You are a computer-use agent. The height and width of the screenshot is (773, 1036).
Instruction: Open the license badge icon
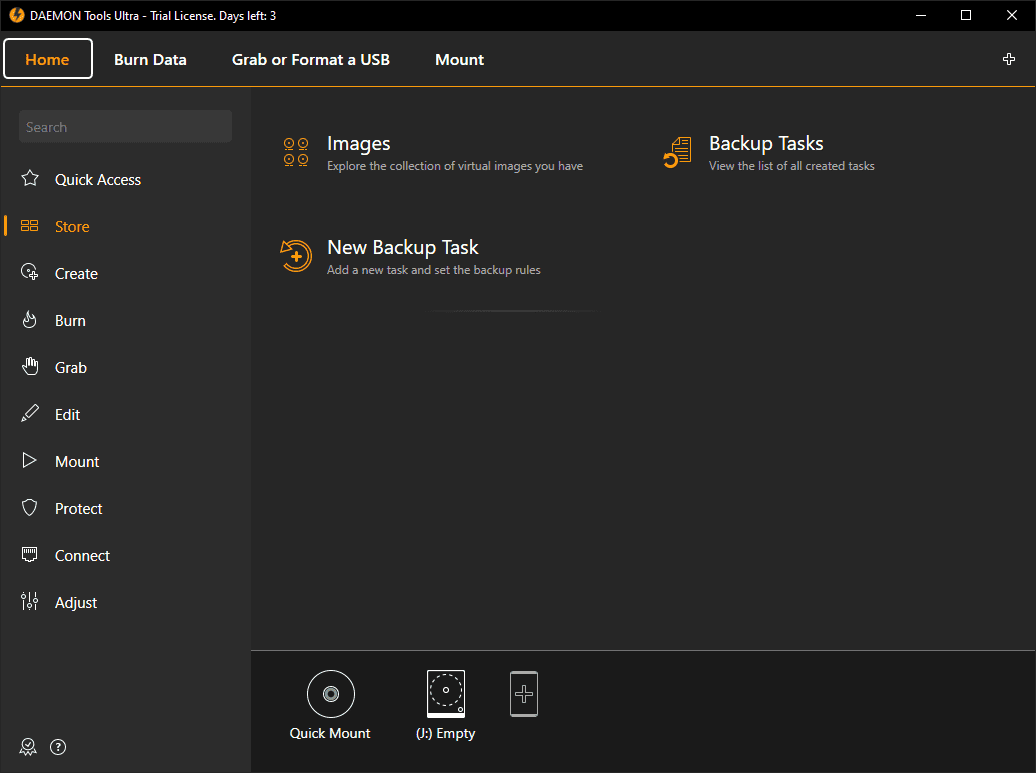pos(28,747)
